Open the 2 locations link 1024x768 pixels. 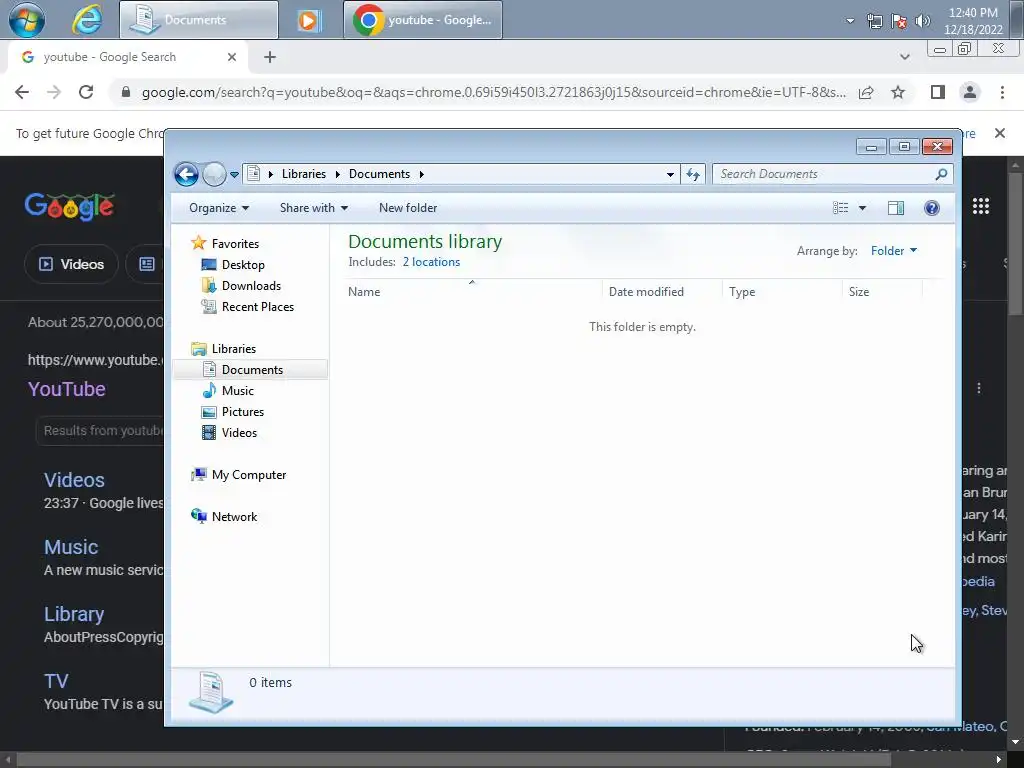click(431, 262)
